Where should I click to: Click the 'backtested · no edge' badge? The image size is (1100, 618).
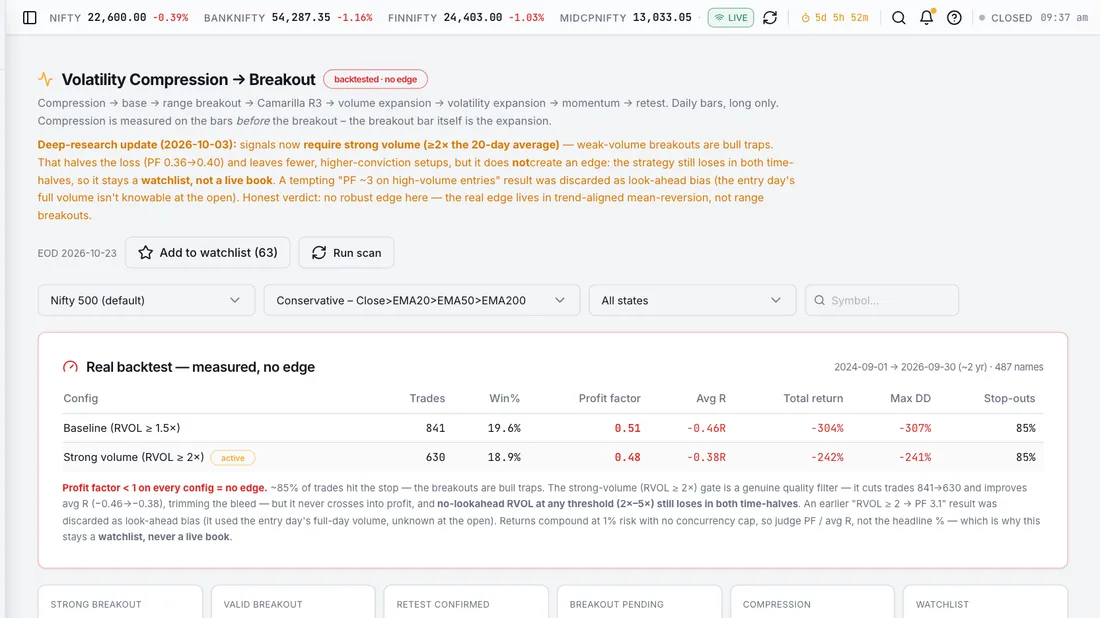pyautogui.click(x=375, y=79)
